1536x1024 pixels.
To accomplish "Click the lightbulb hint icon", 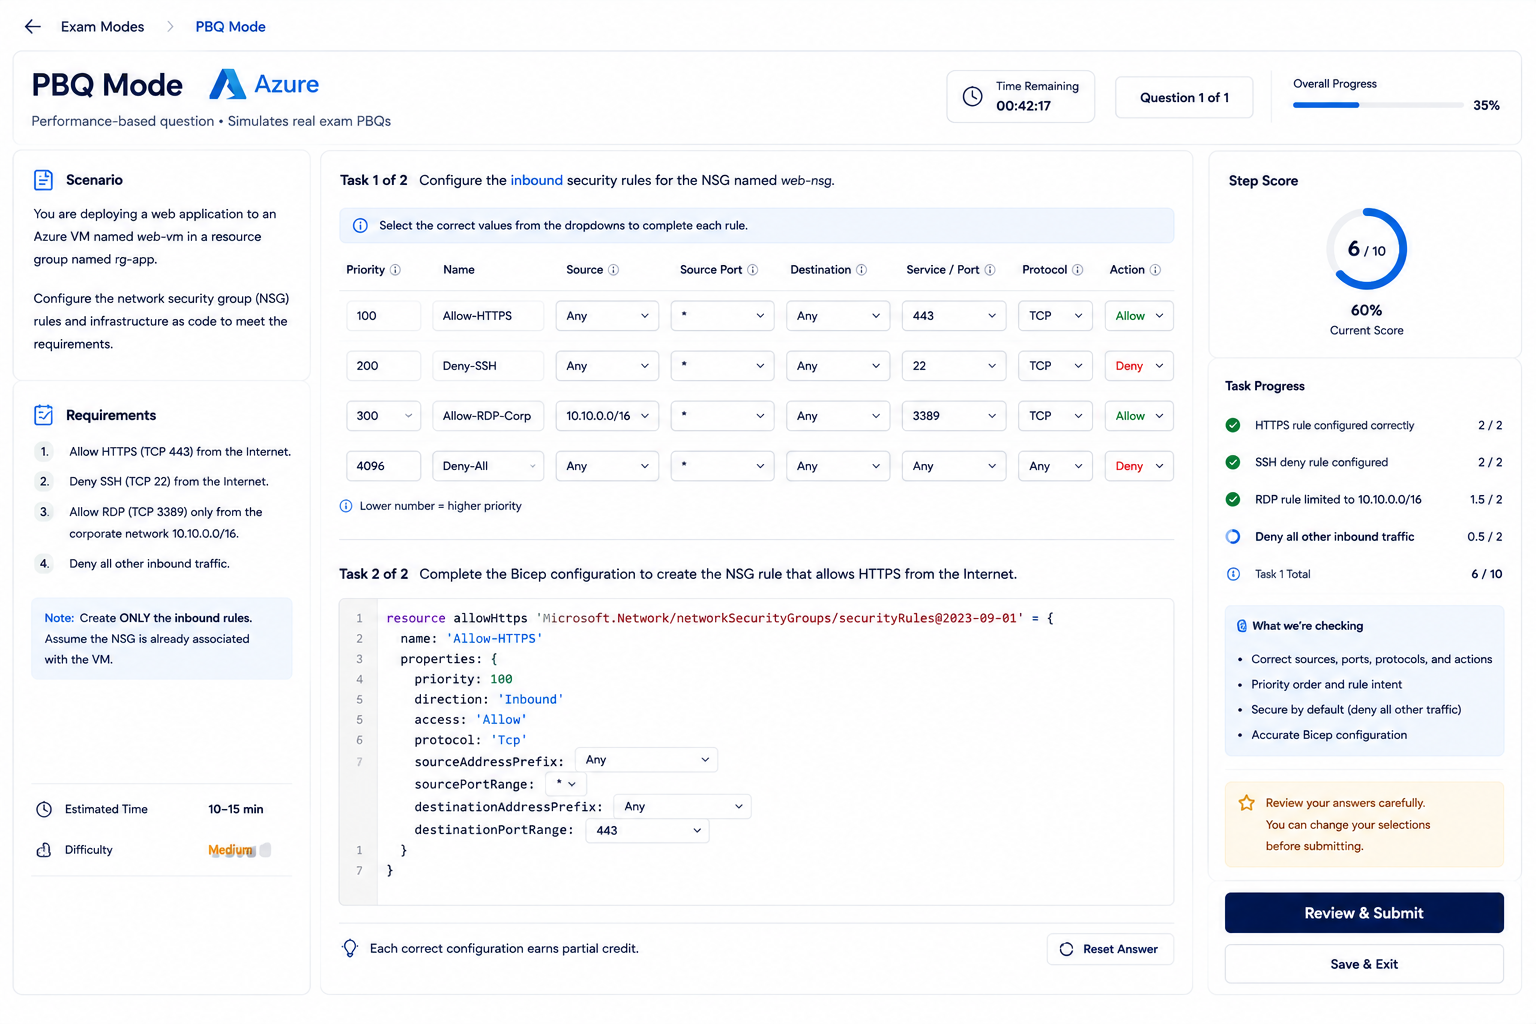I will point(350,948).
